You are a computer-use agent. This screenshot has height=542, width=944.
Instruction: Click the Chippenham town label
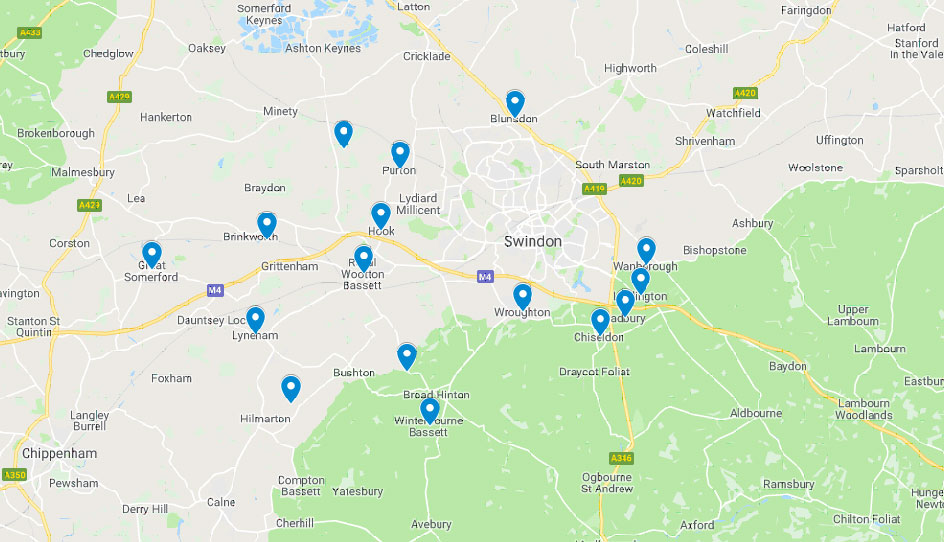pos(60,453)
